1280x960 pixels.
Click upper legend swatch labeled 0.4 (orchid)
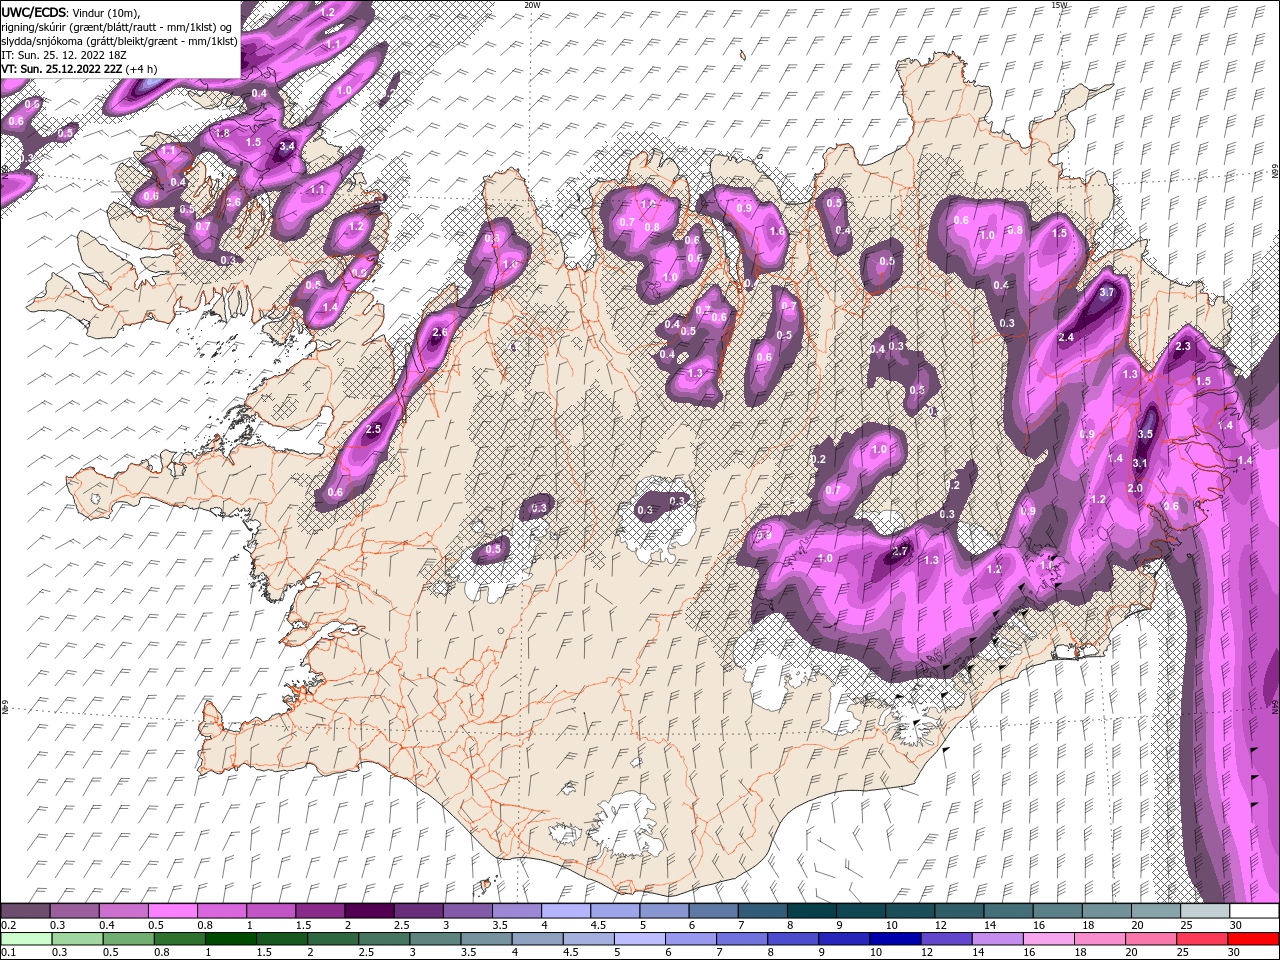pyautogui.click(x=123, y=911)
